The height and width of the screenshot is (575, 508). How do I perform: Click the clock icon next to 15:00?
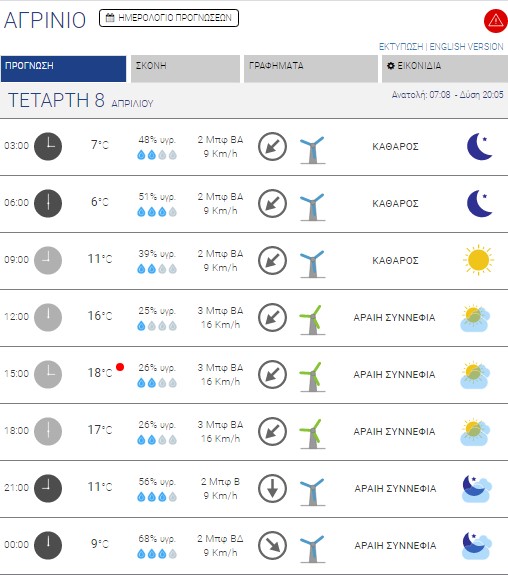[48, 374]
